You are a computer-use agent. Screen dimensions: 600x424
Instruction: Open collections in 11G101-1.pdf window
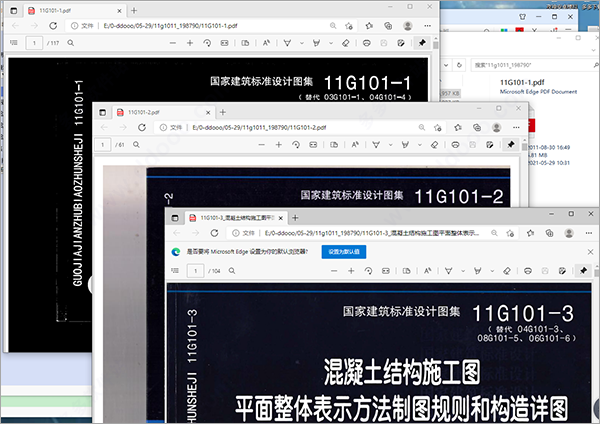388,26
